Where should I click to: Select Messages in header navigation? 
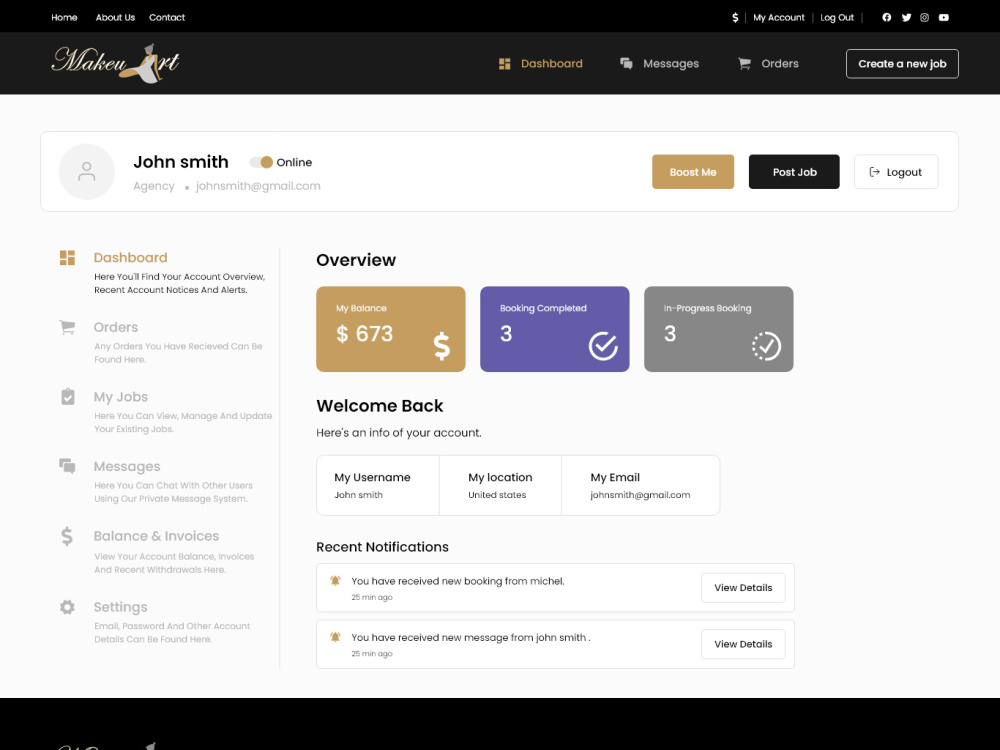(x=671, y=64)
